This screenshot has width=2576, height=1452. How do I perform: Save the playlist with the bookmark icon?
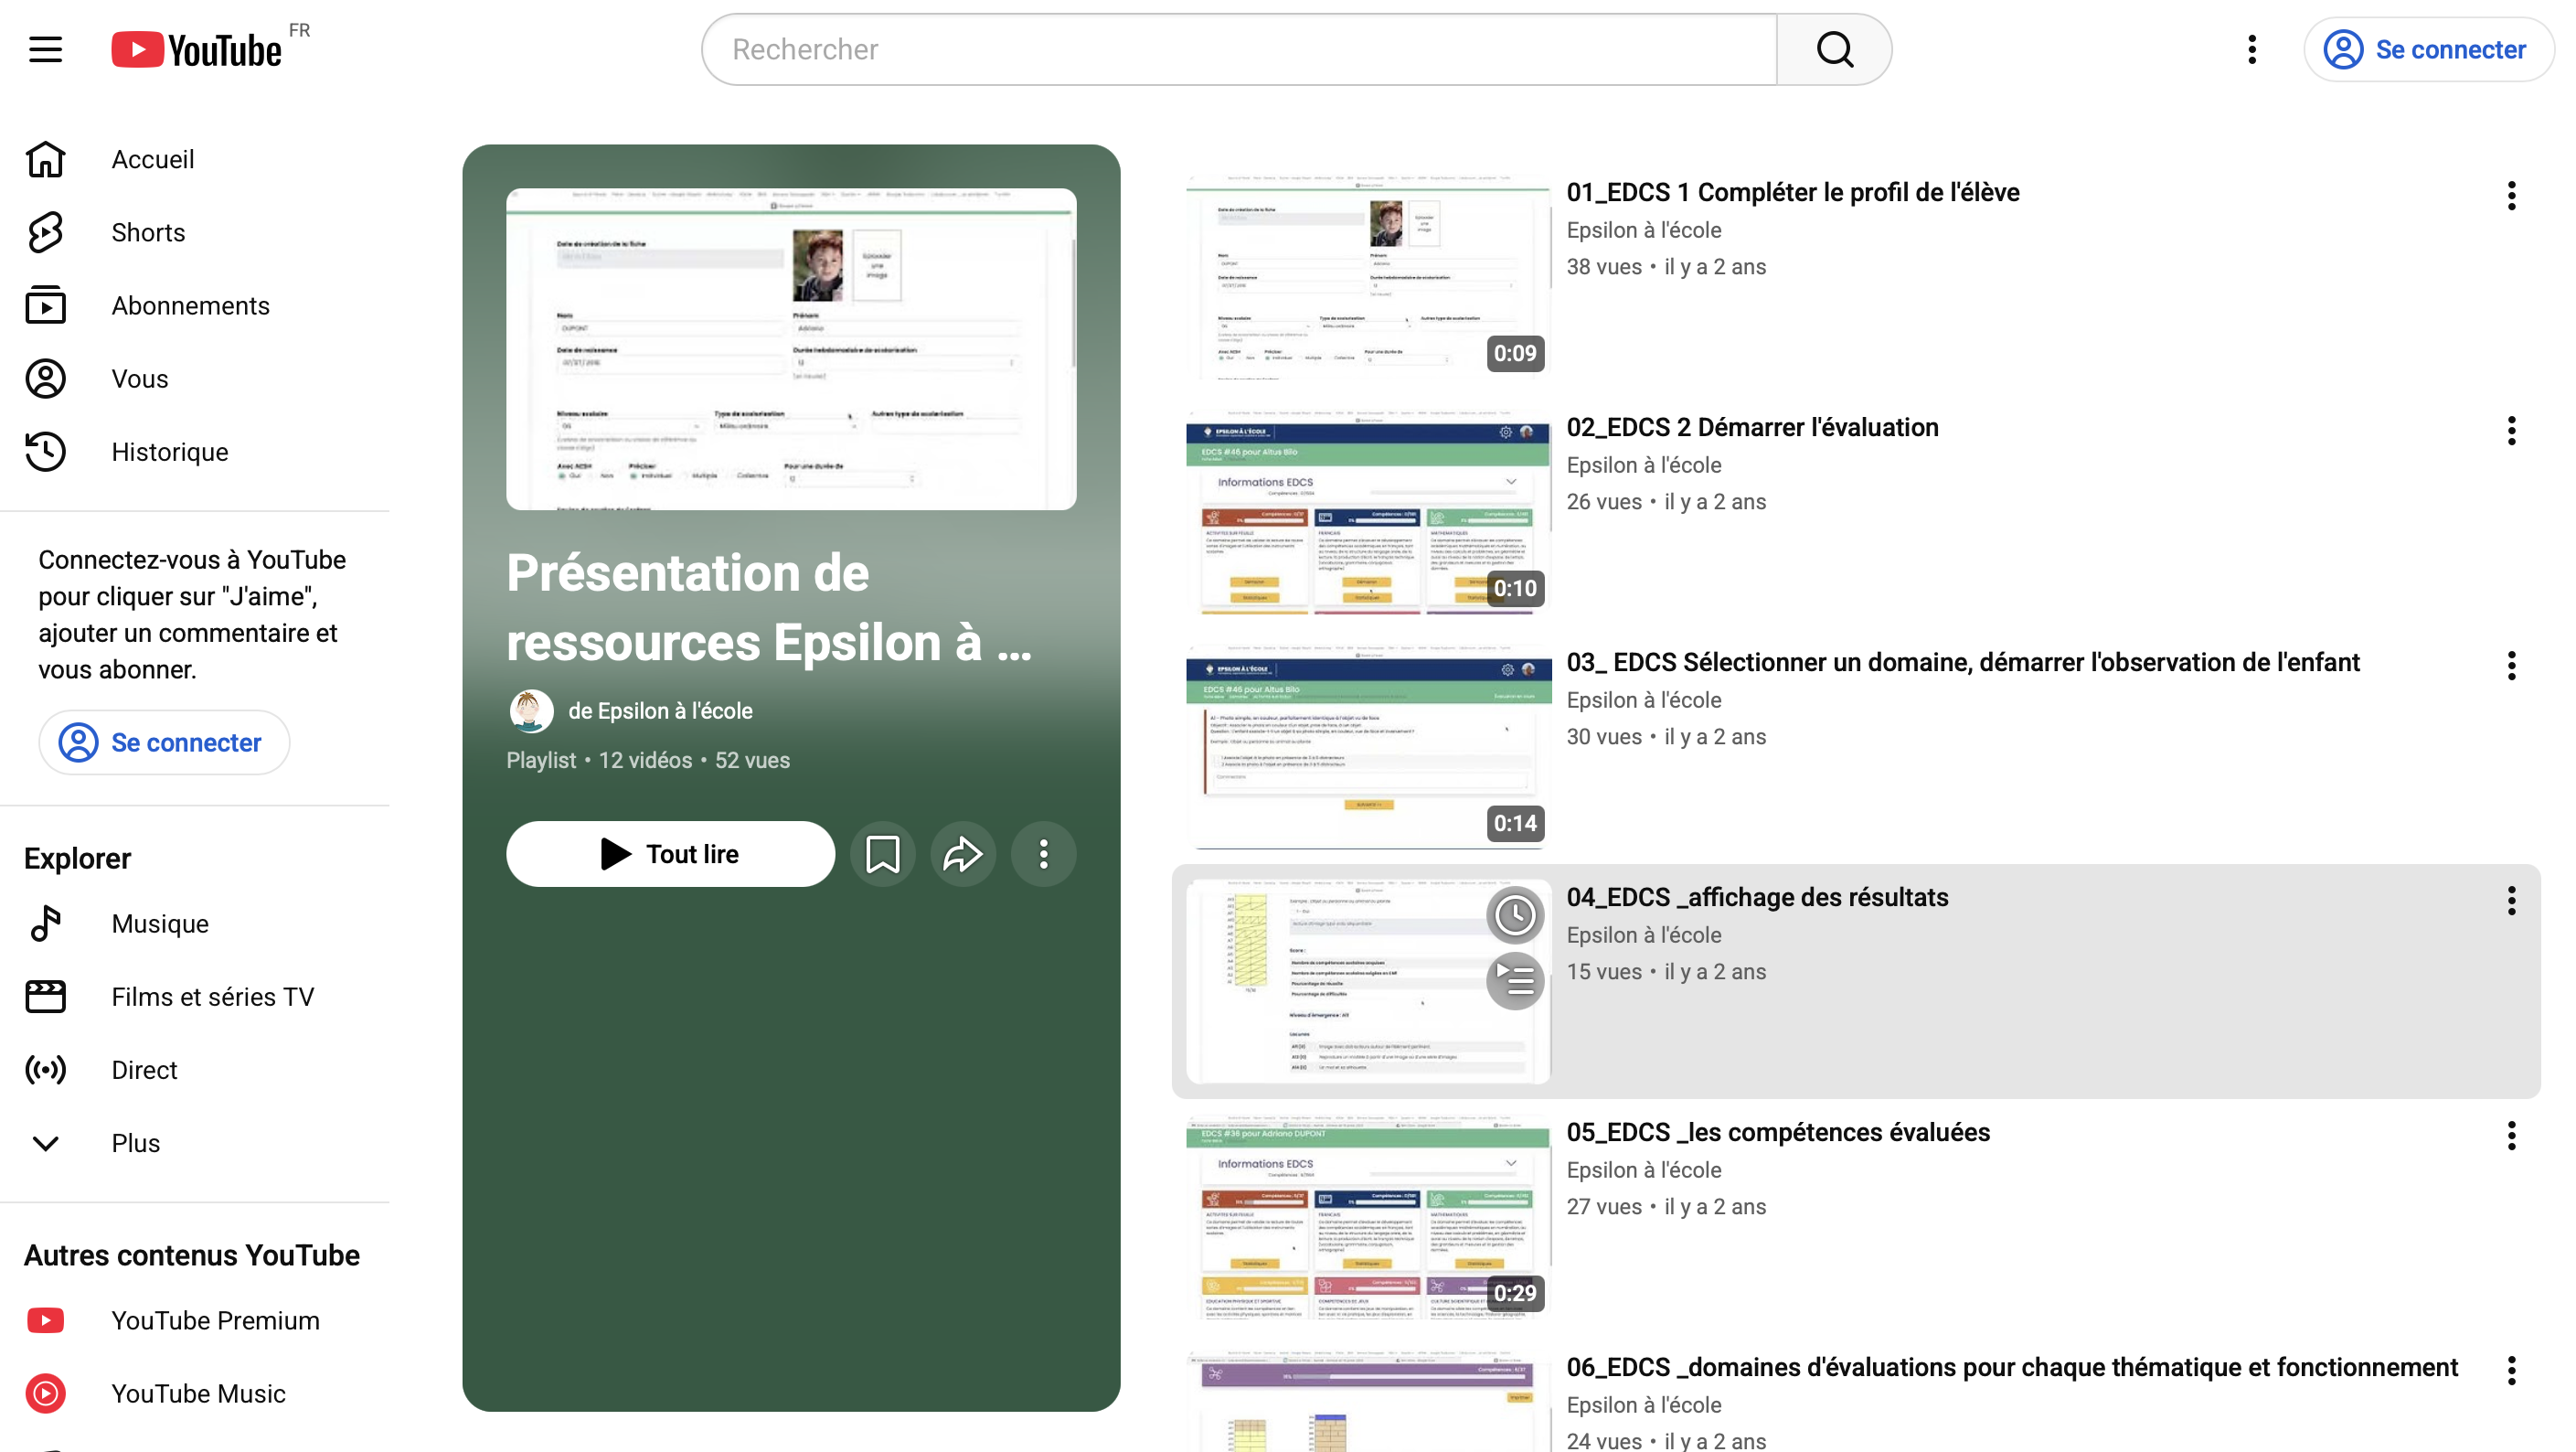click(x=882, y=854)
